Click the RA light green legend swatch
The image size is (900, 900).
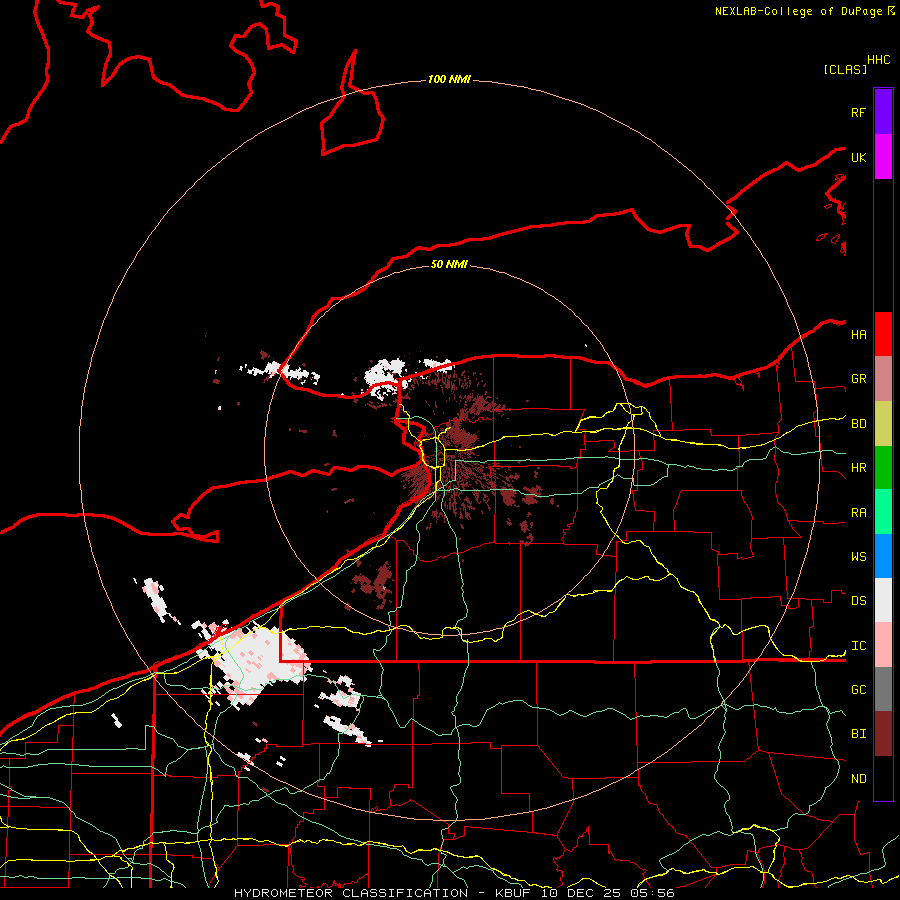coord(883,512)
